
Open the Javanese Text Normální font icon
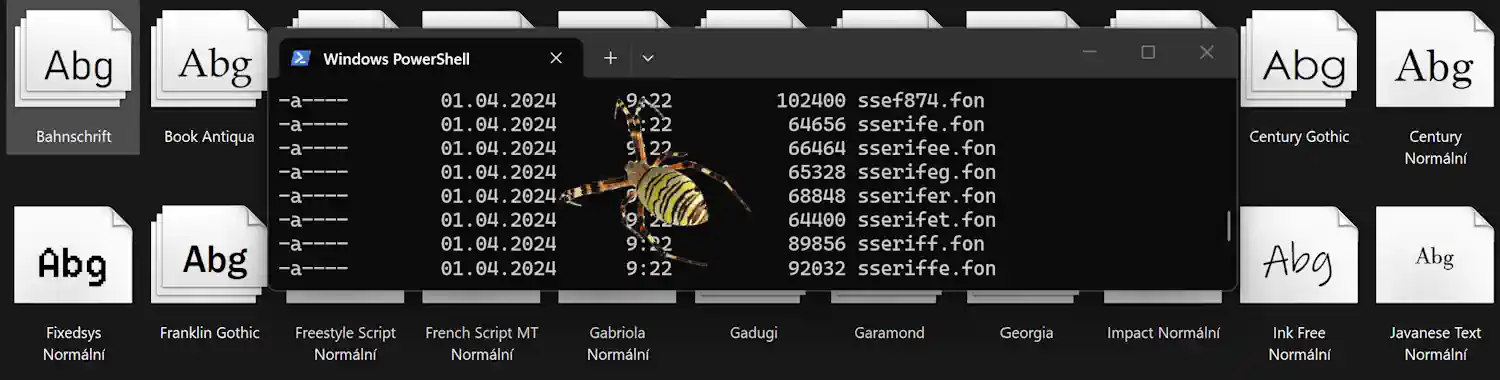(x=1435, y=255)
